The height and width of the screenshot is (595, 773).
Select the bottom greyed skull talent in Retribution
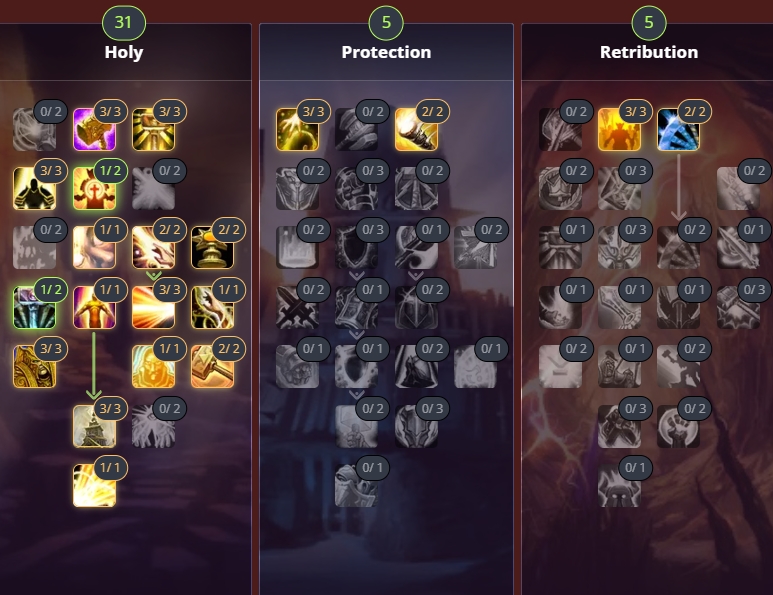pos(619,486)
